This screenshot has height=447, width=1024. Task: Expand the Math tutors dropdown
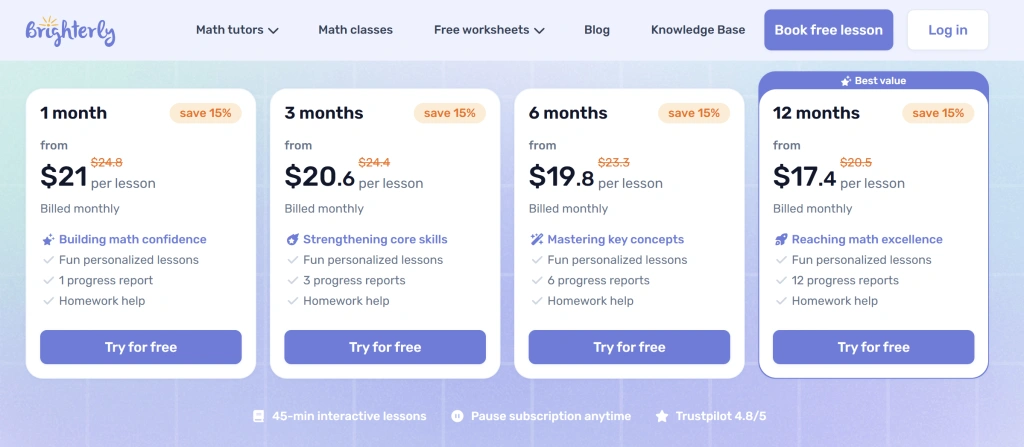coord(237,30)
